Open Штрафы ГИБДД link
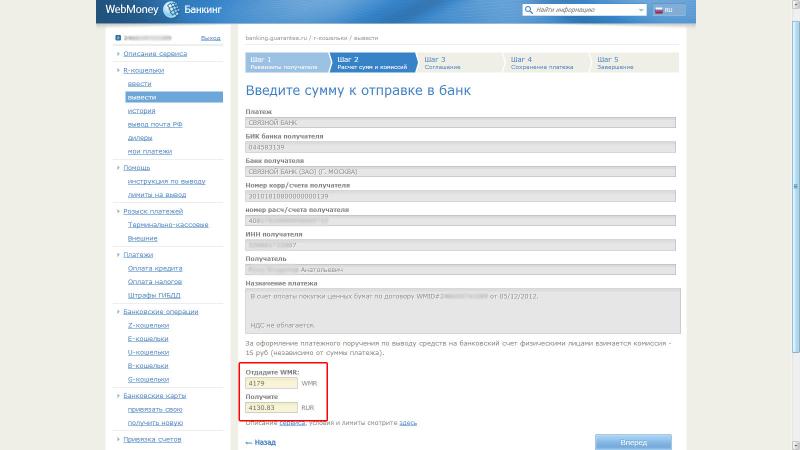The width and height of the screenshot is (800, 450). coord(154,295)
